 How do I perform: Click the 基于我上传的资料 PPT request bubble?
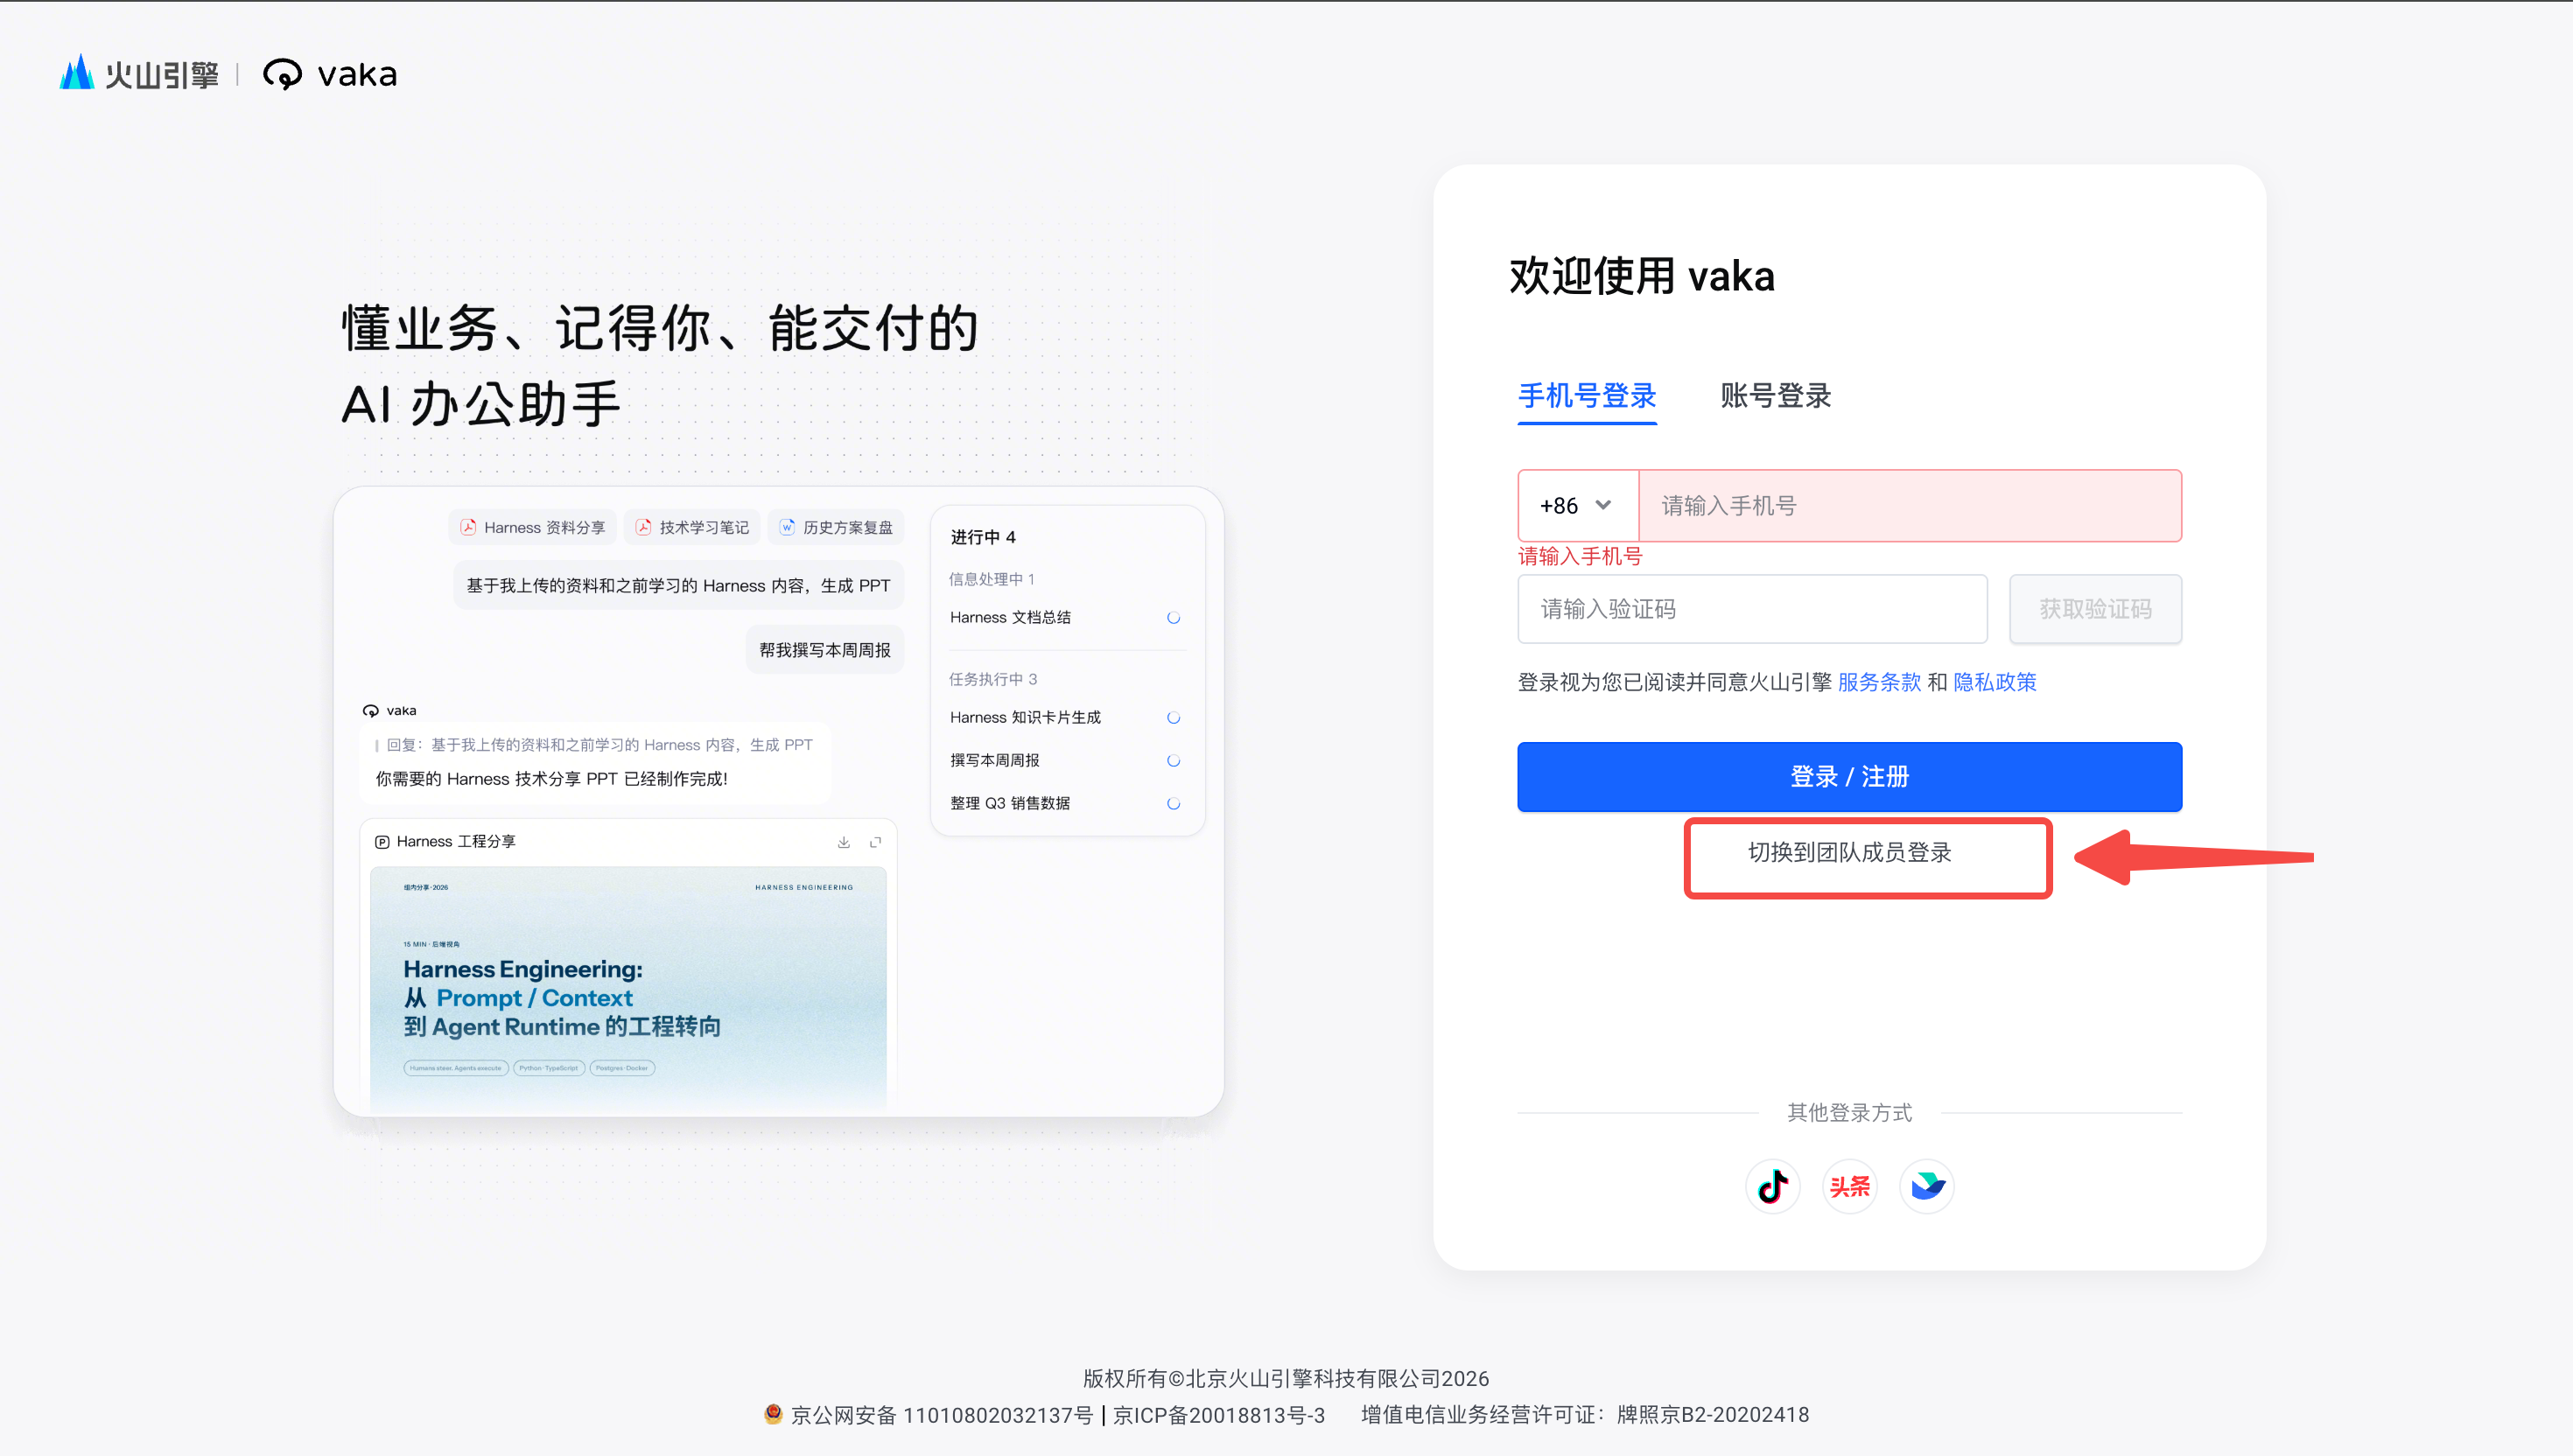[x=678, y=586]
